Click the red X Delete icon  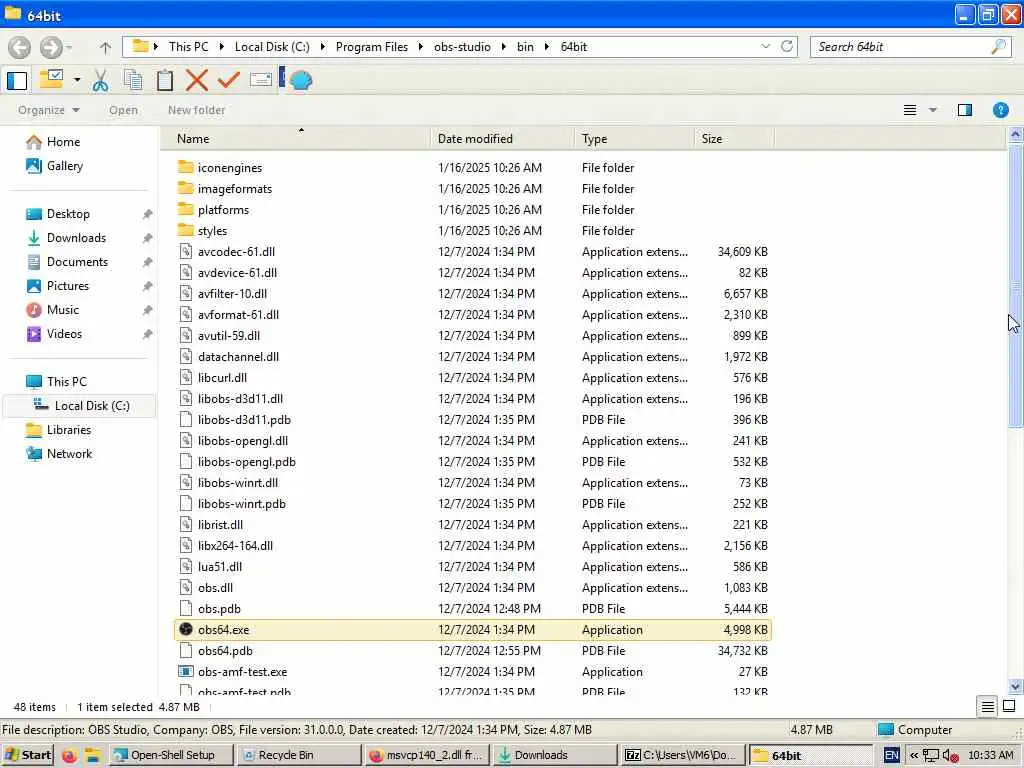coord(197,80)
